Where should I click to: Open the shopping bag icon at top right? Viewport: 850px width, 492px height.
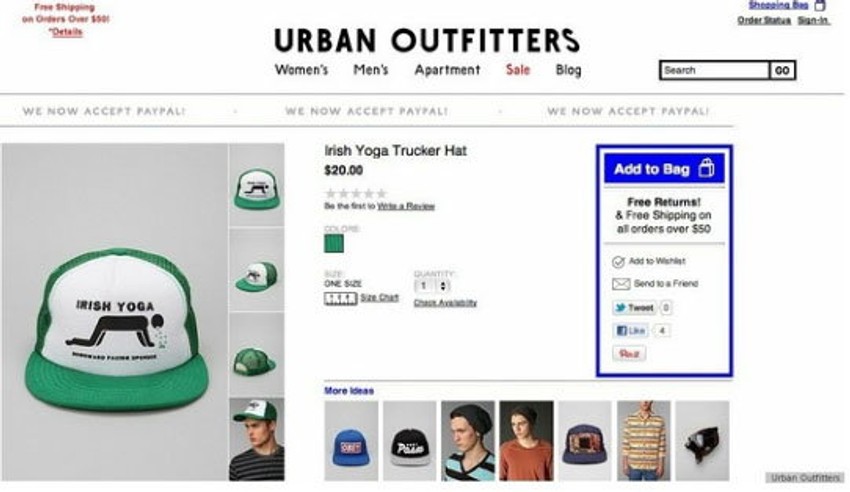[x=820, y=5]
